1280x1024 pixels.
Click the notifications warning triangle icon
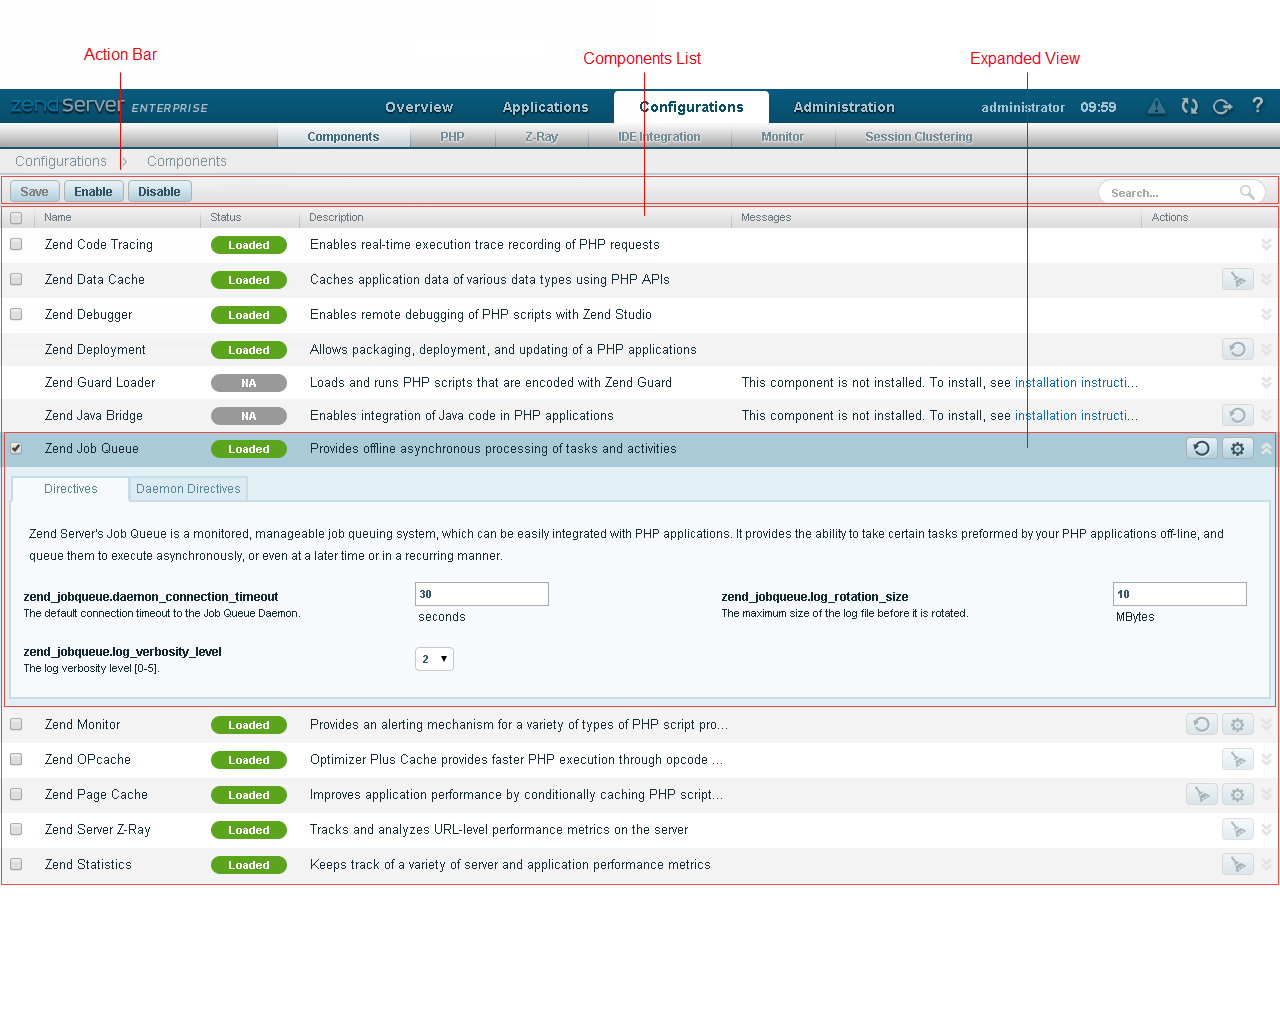pos(1156,106)
